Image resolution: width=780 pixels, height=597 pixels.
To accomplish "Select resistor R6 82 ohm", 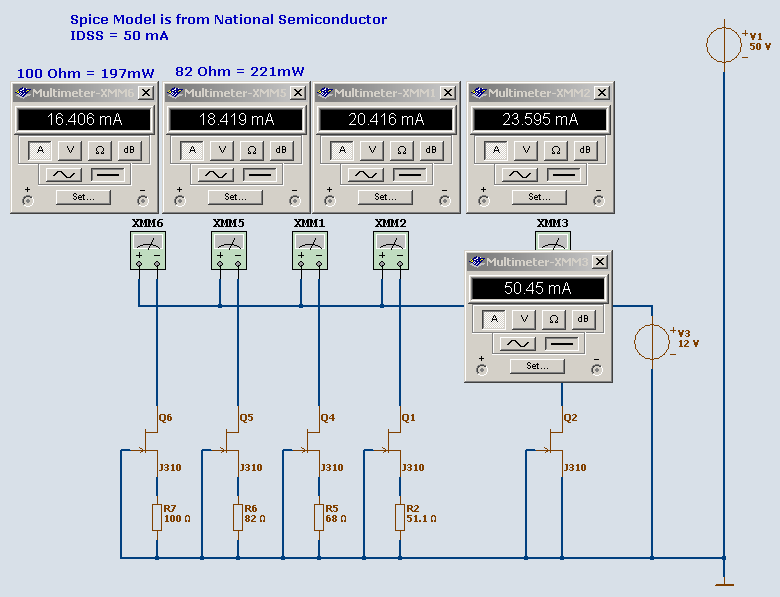I will 238,517.
